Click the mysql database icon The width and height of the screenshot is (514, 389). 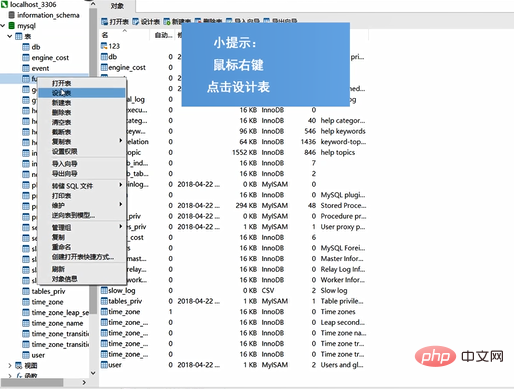pyautogui.click(x=12, y=26)
